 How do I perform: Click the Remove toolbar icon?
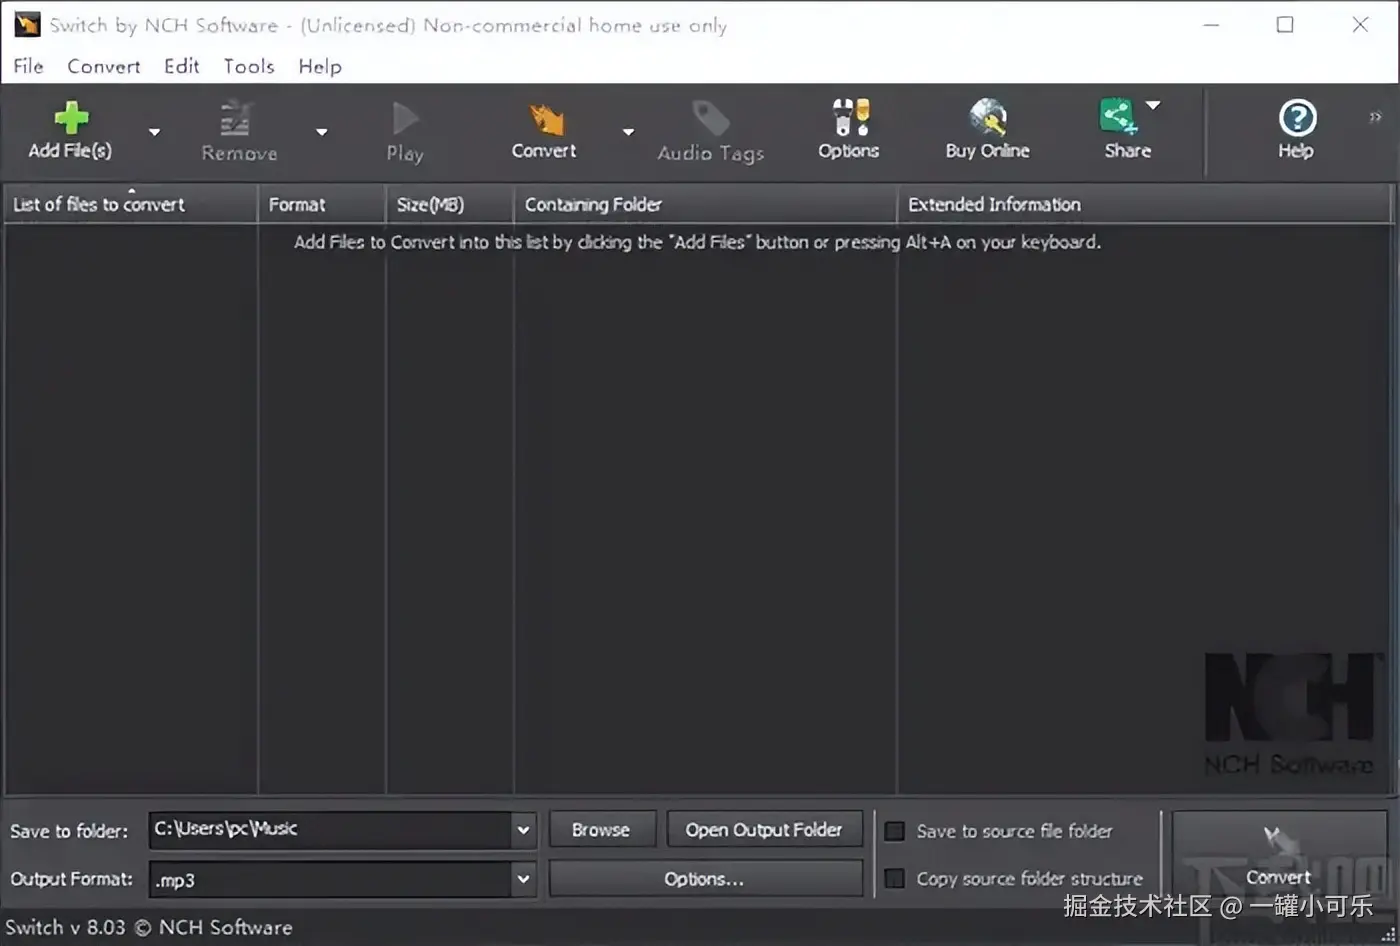(237, 119)
